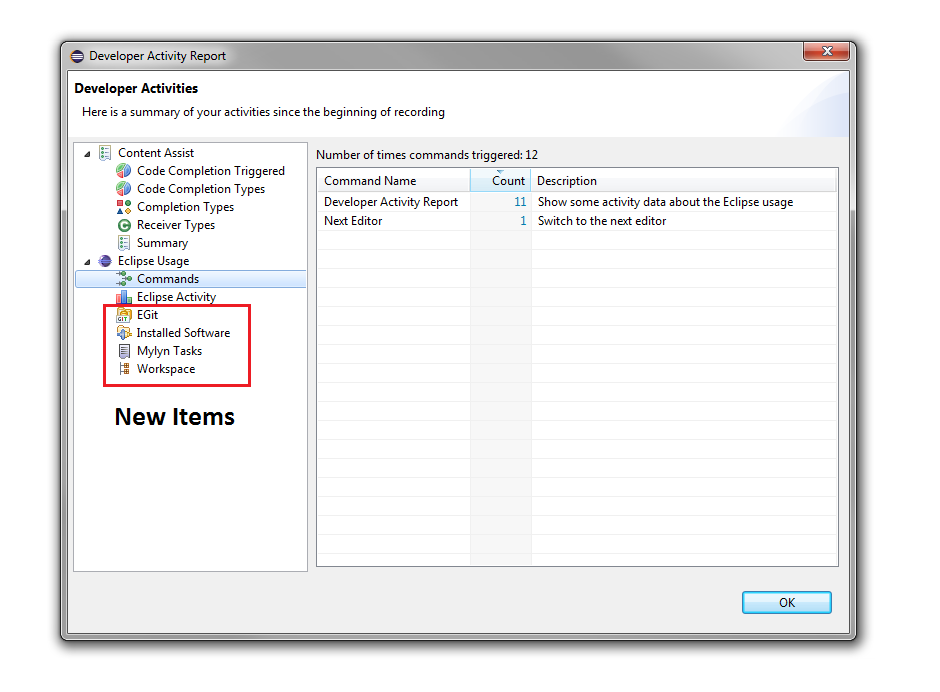The image size is (940, 692).
Task: Click the Receiver Types green icon
Action: (x=124, y=225)
